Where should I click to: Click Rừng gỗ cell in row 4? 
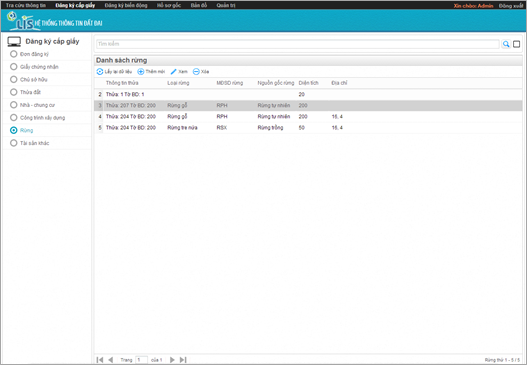point(177,117)
